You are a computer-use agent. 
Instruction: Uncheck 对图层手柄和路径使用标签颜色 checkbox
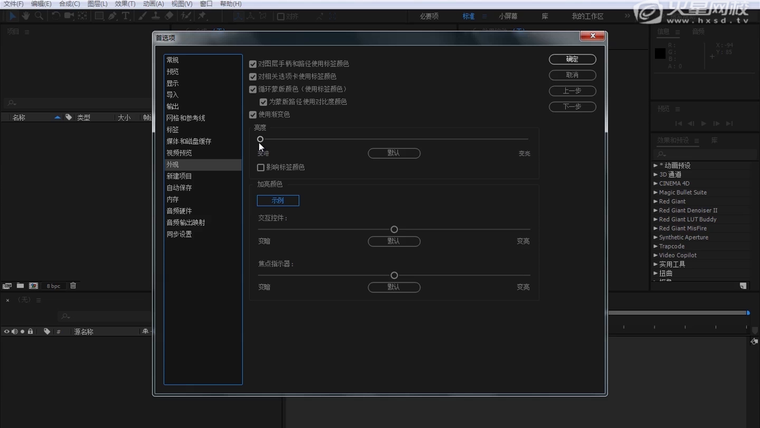pos(253,63)
